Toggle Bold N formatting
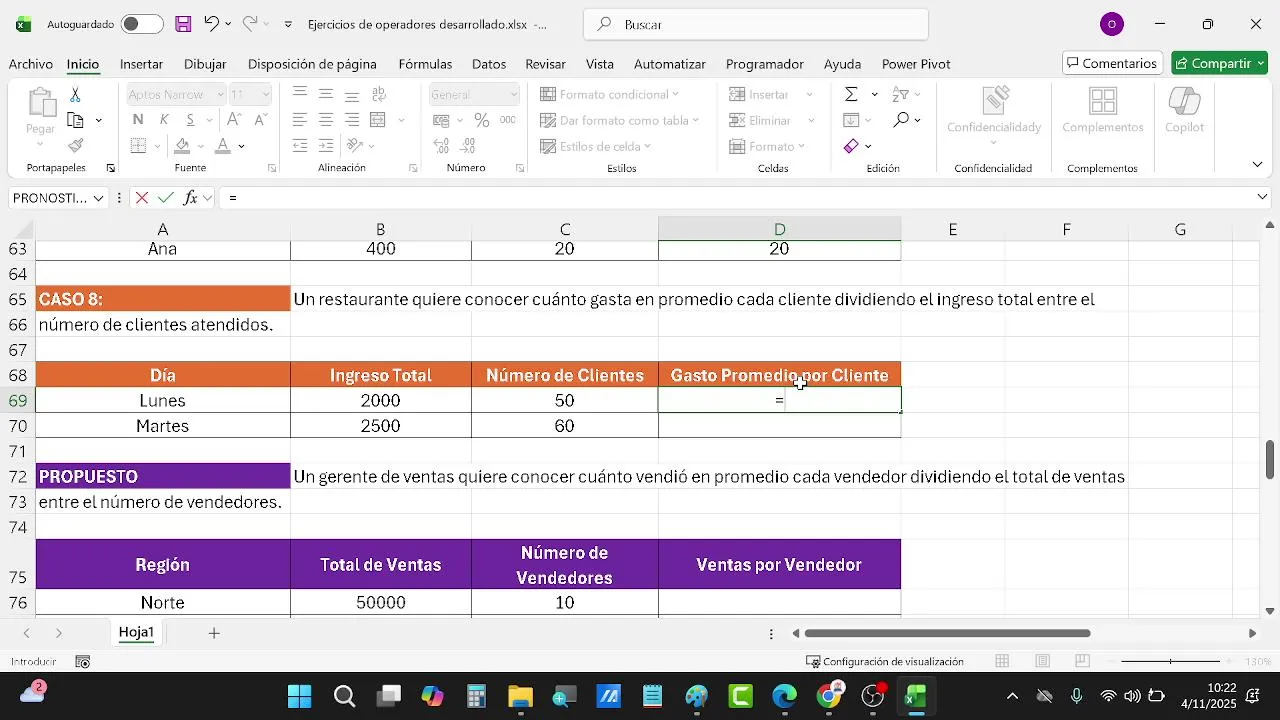Screen dimensions: 1280x720 138,120
